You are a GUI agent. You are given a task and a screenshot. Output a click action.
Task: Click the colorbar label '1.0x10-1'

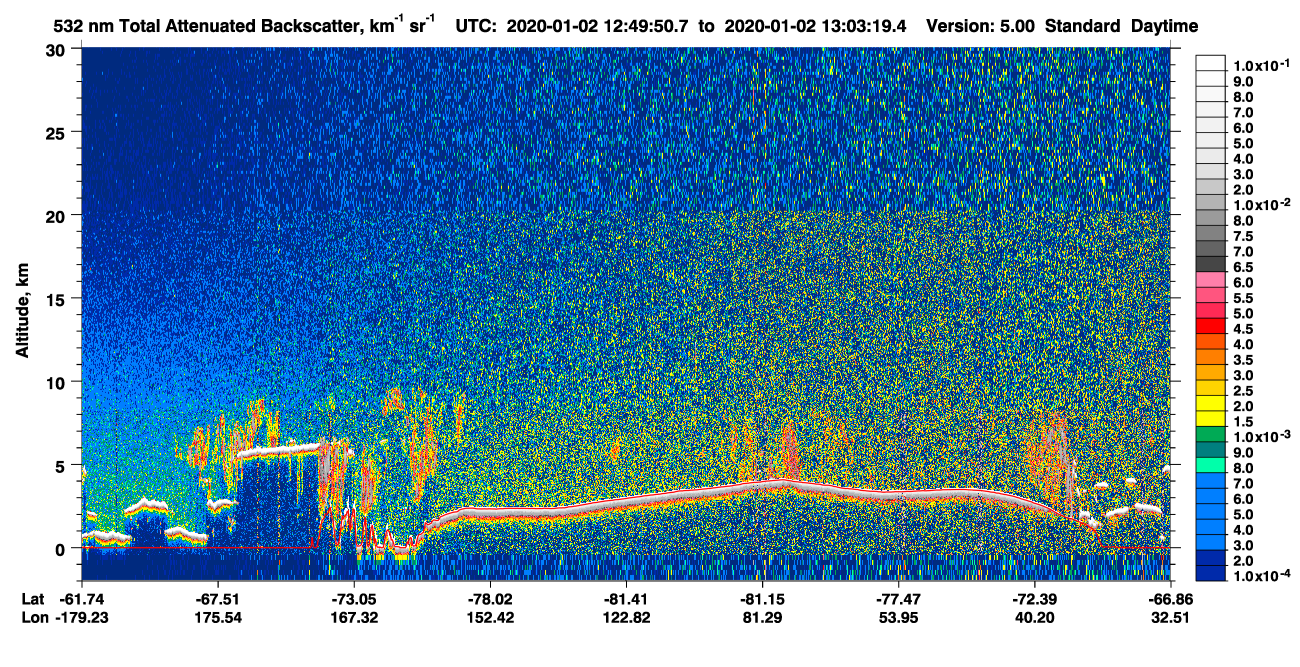pyautogui.click(x=1260, y=66)
